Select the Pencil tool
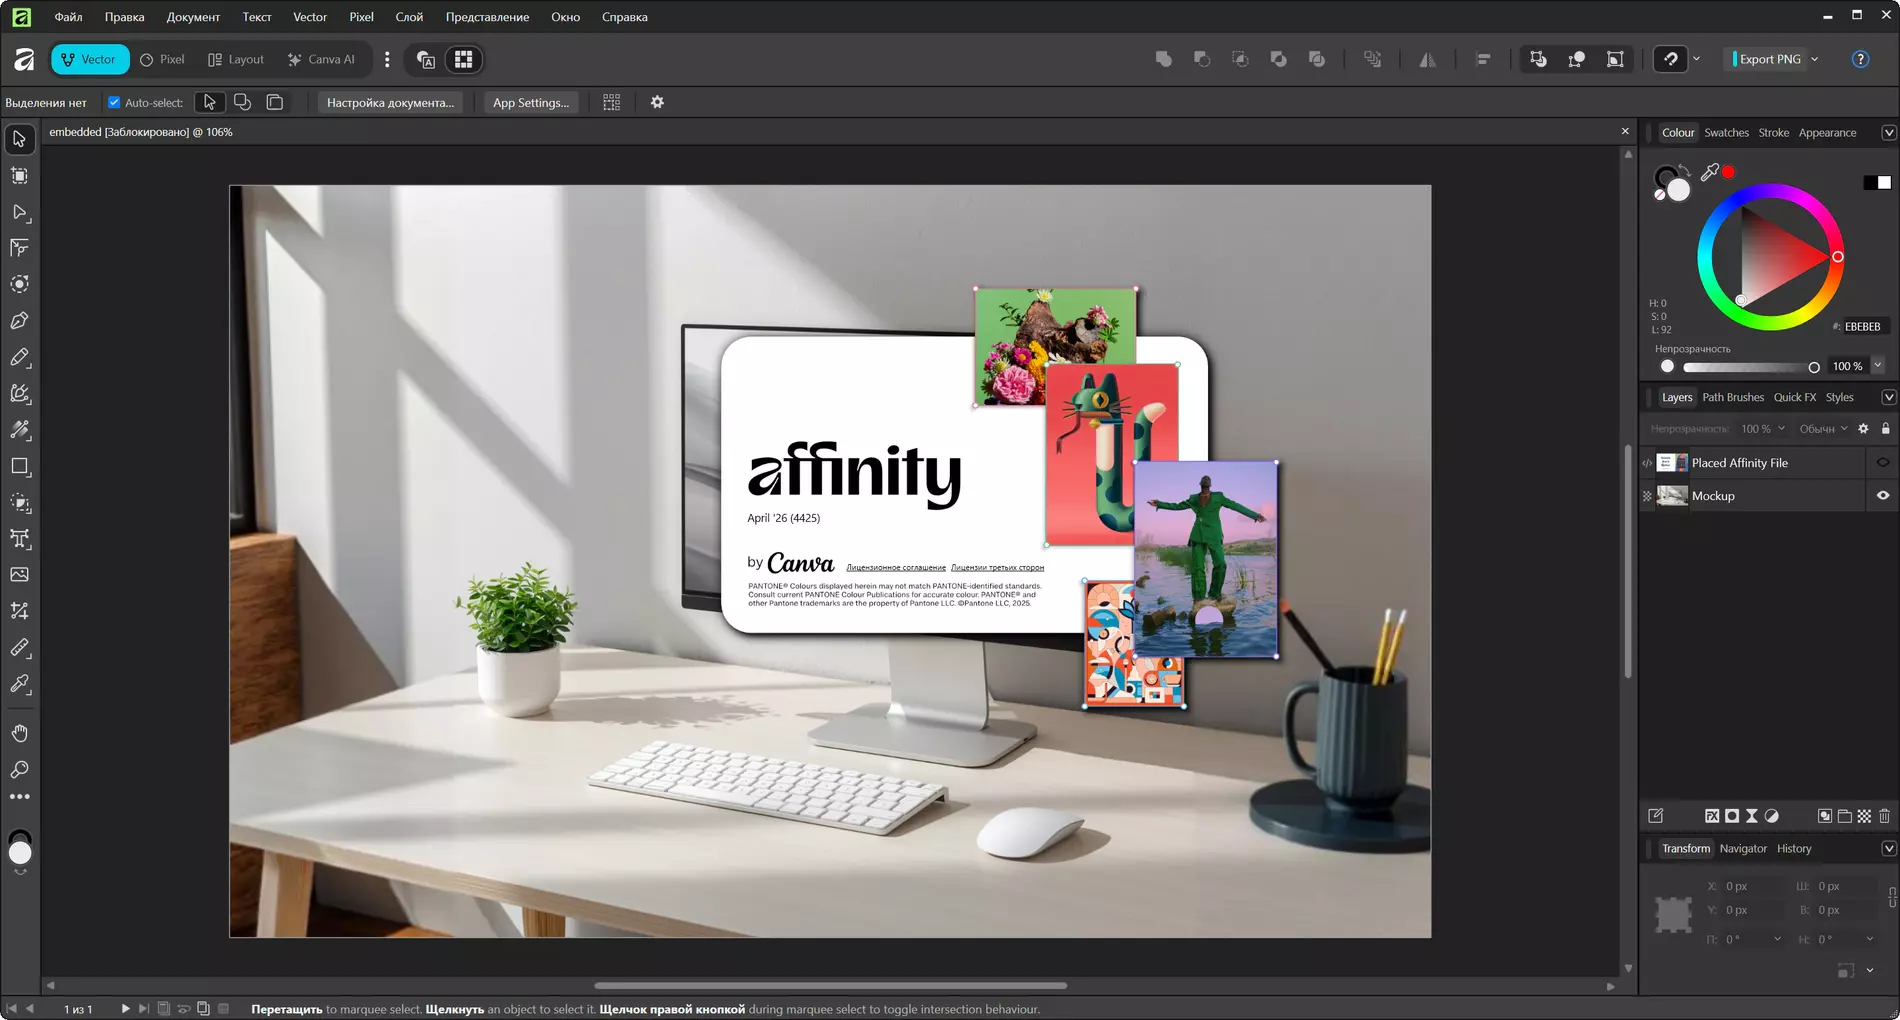The width and height of the screenshot is (1900, 1020). point(19,357)
